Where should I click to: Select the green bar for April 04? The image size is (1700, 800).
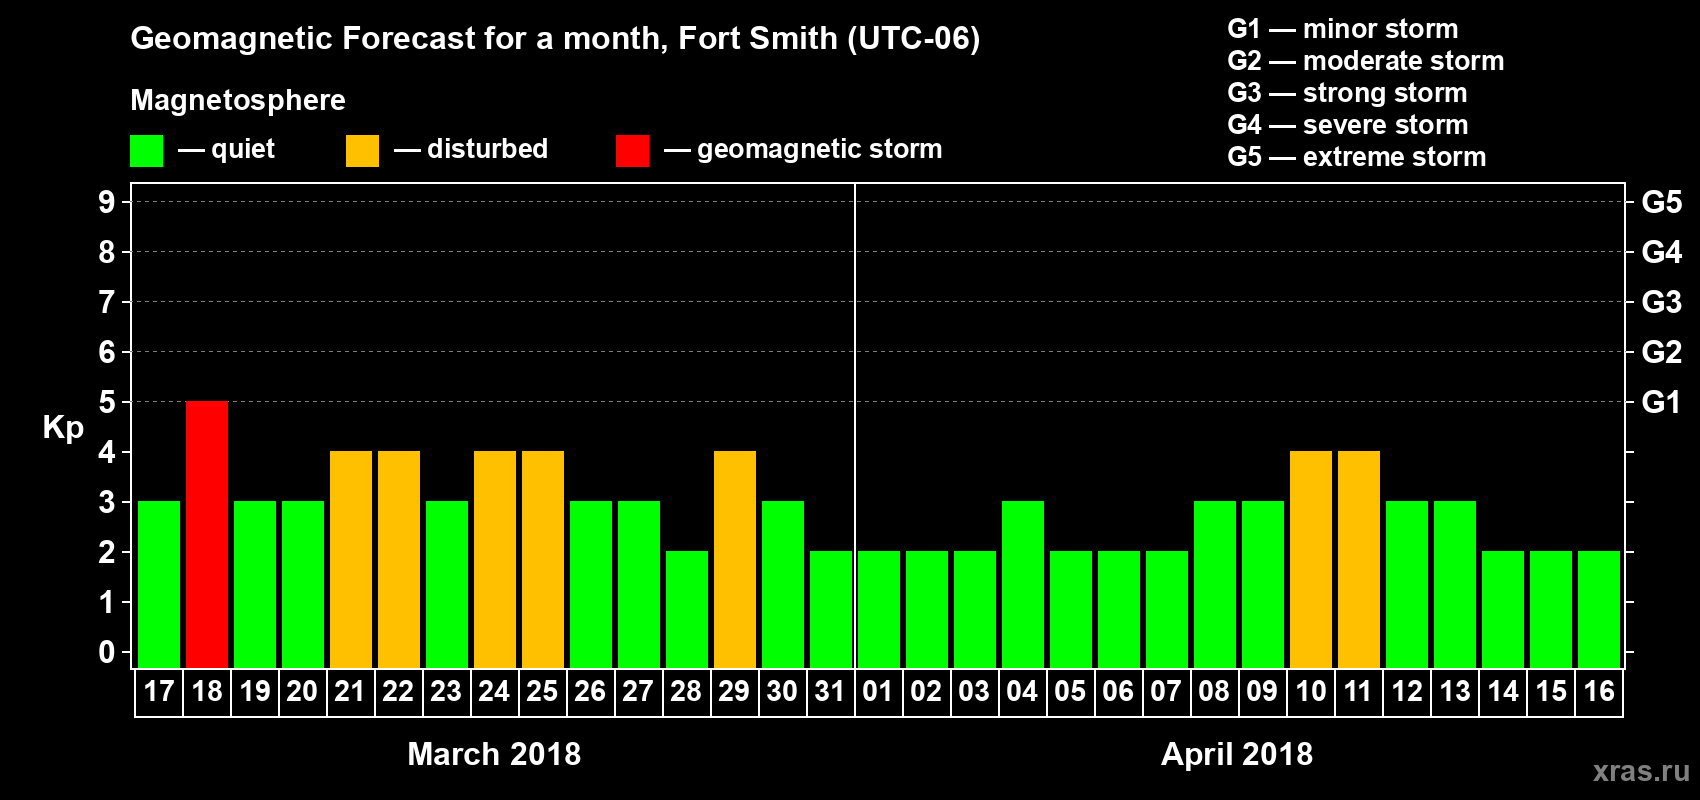(1023, 584)
